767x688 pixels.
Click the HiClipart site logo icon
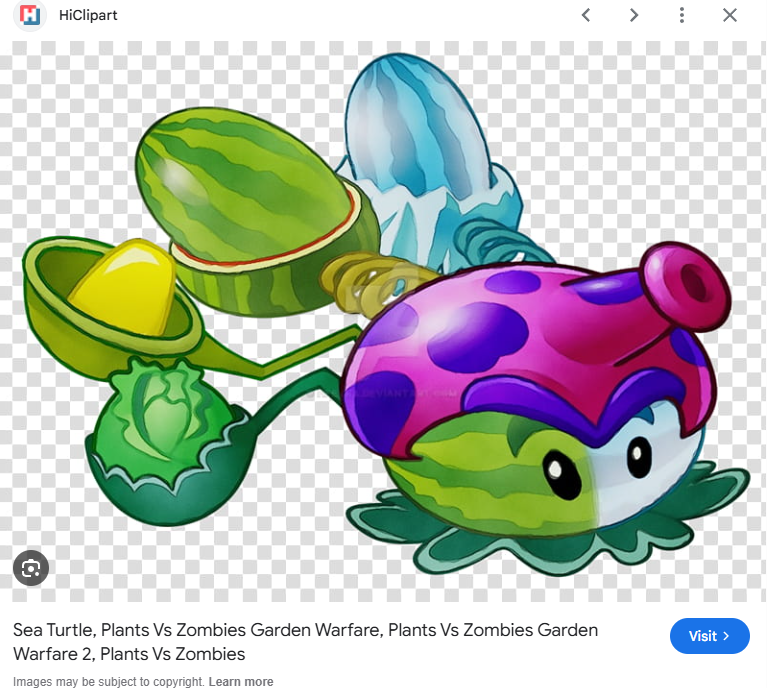(x=31, y=16)
